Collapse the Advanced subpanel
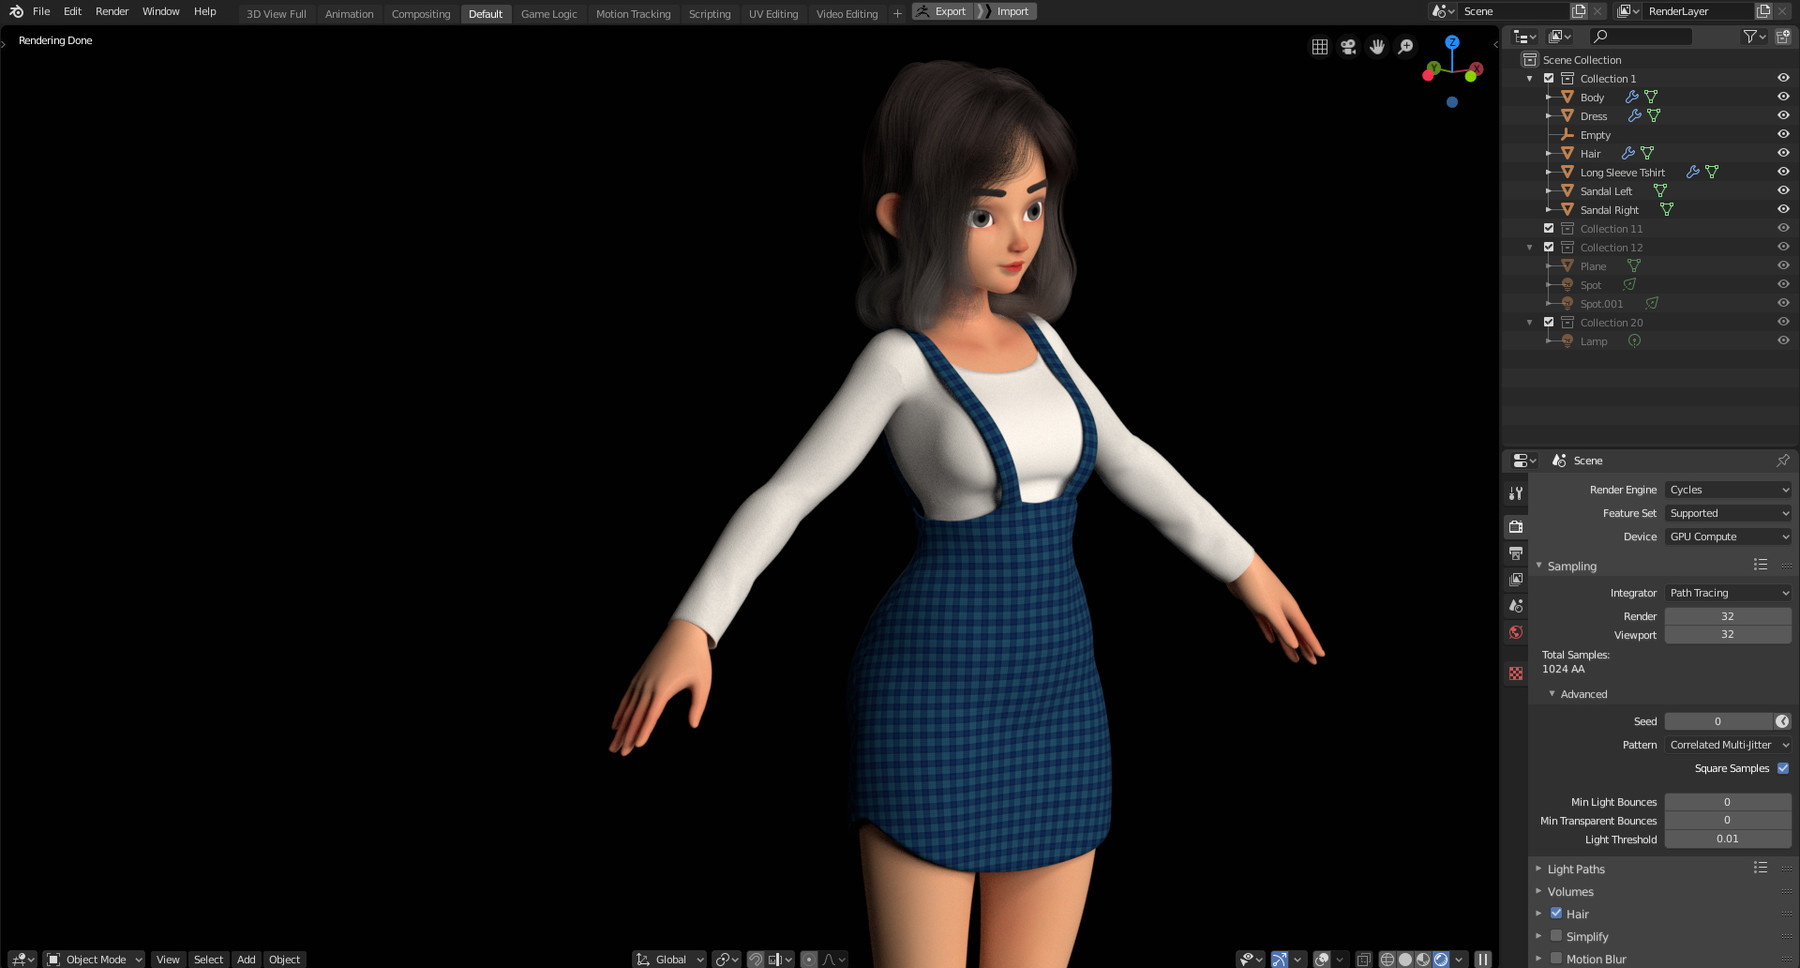The width and height of the screenshot is (1800, 968). (1552, 694)
